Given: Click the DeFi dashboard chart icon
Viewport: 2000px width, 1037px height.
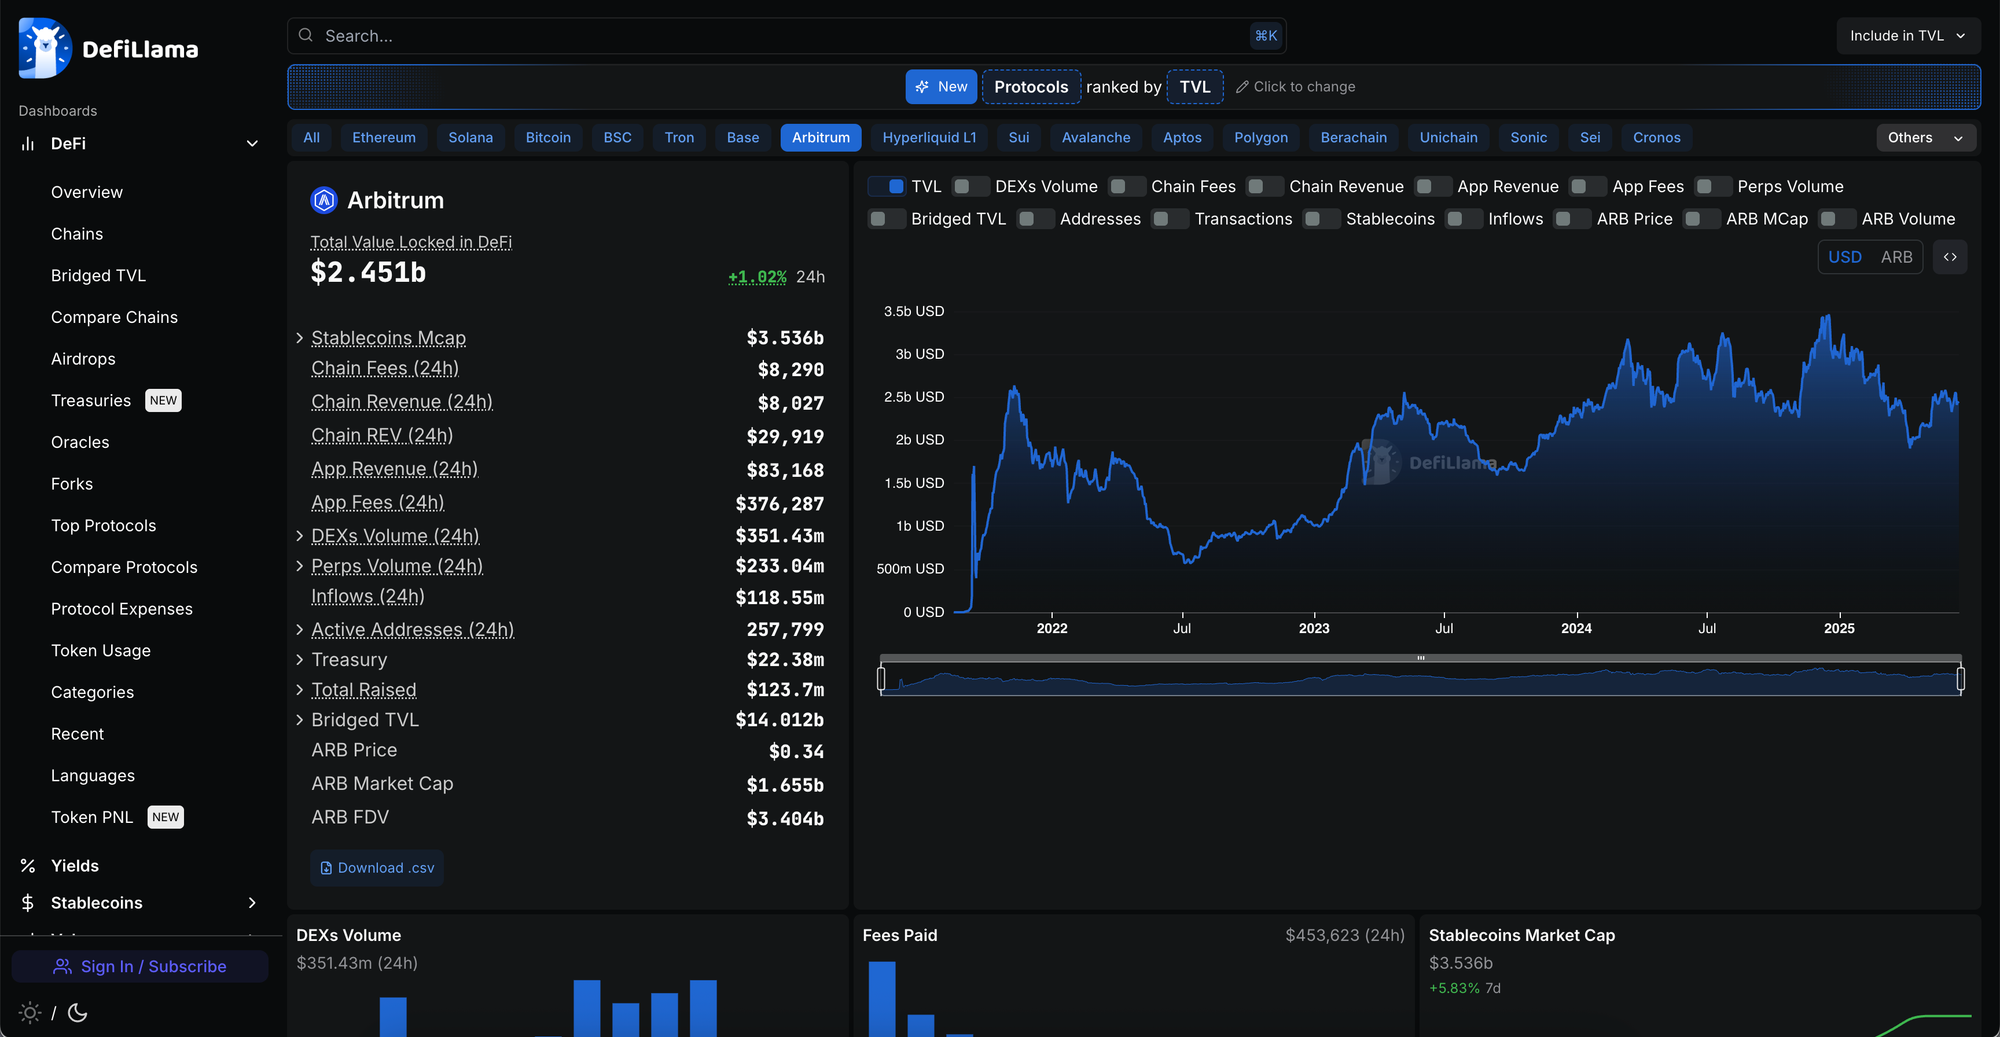Looking at the screenshot, I should click(x=26, y=143).
